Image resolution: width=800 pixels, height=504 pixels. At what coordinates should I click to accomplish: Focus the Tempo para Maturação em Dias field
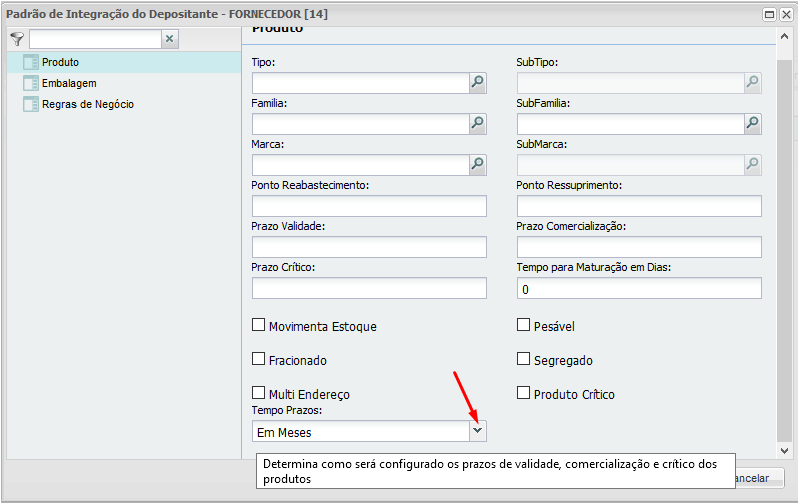point(639,288)
